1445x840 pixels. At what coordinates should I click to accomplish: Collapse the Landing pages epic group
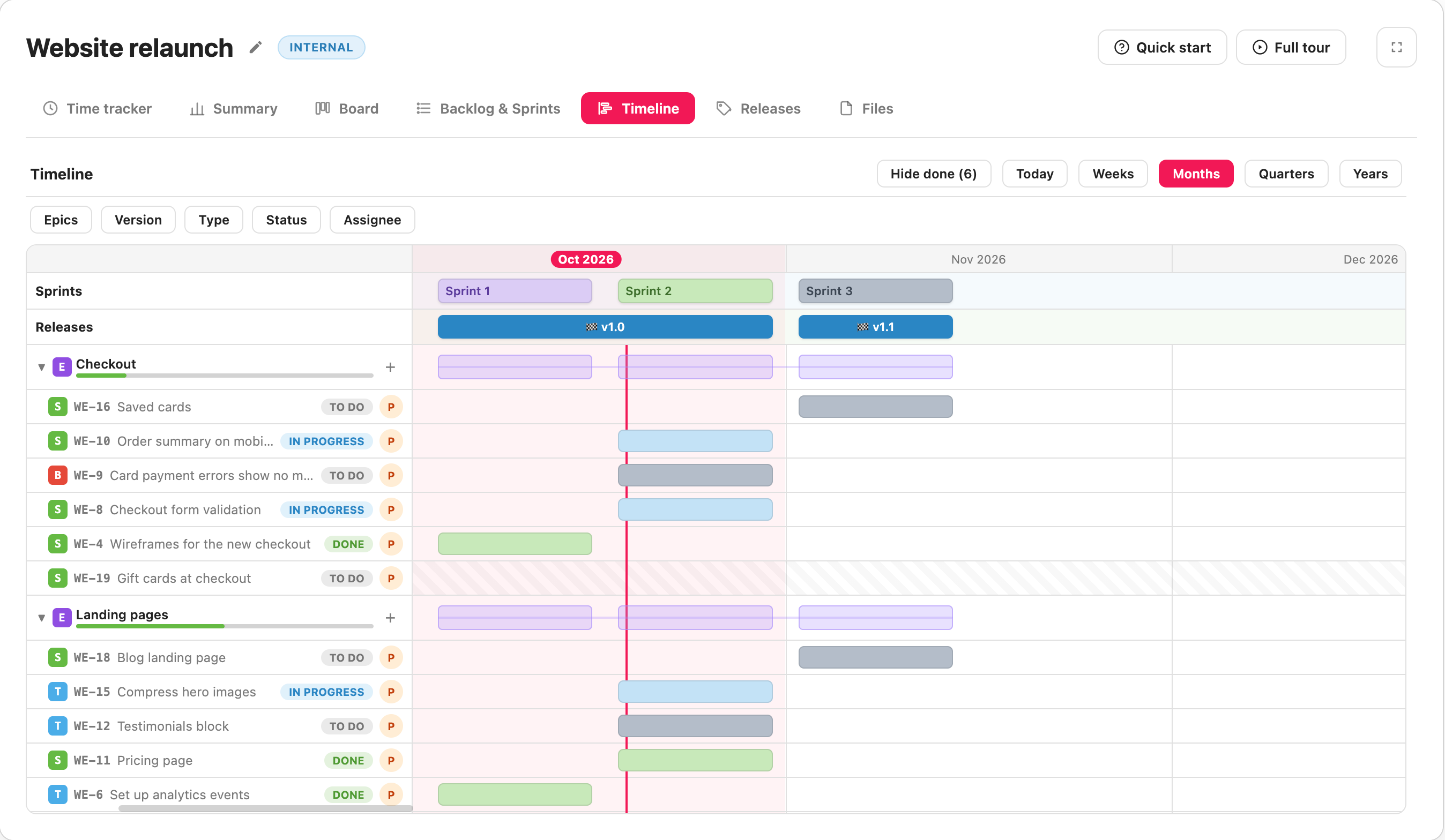coord(41,618)
